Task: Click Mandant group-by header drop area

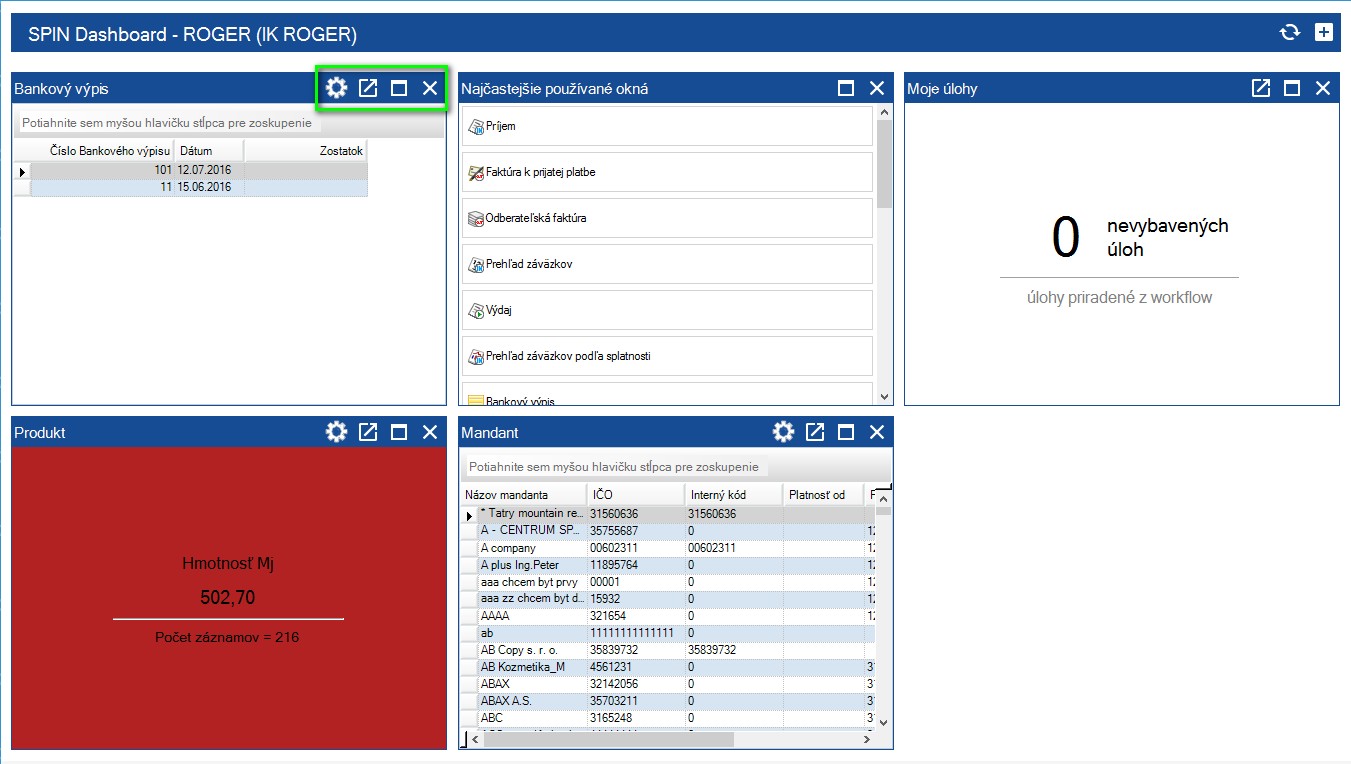Action: (676, 467)
